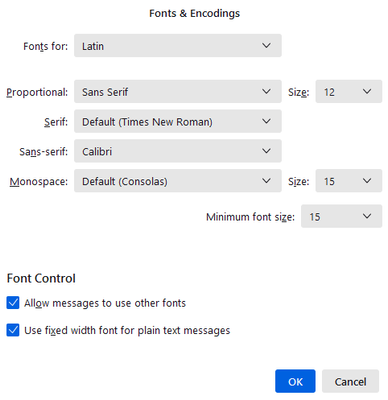Click the Fonts for label
Image resolution: width=388 pixels, height=400 pixels.
tap(45, 46)
